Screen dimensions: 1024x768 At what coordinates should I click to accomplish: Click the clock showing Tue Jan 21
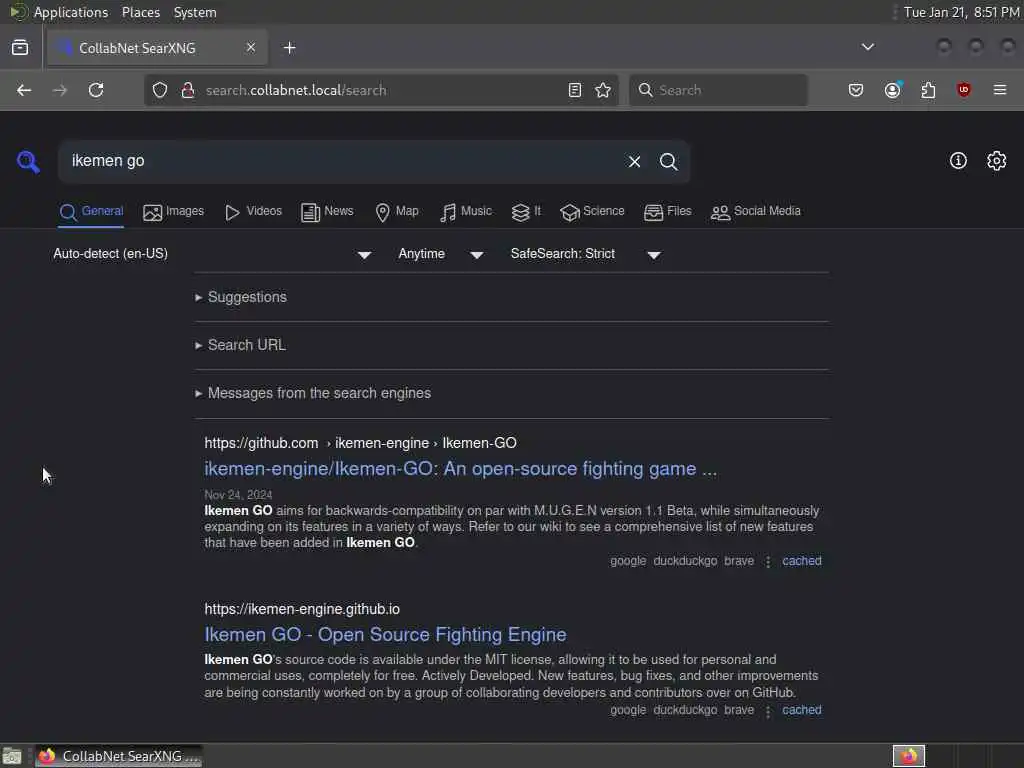tap(961, 12)
